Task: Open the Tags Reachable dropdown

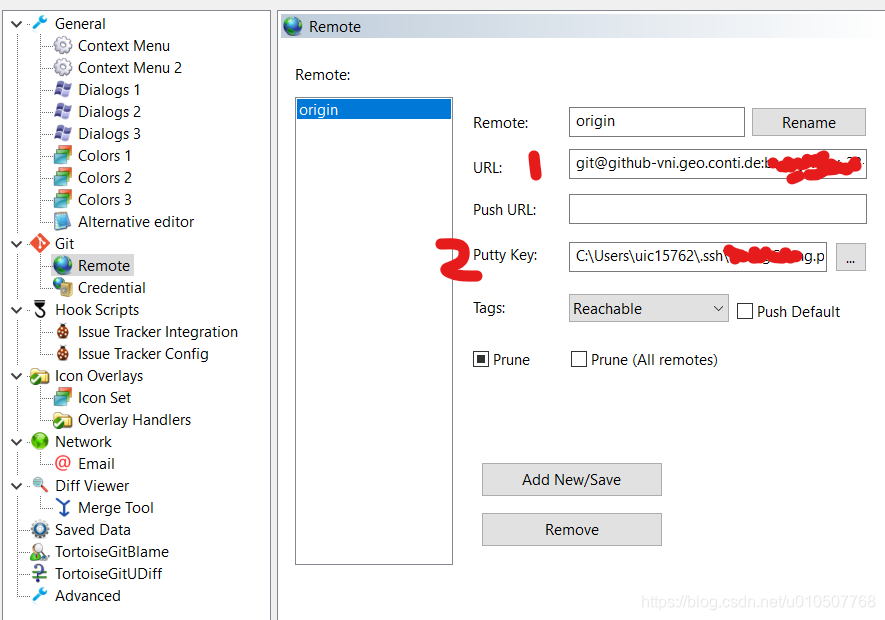Action: click(649, 308)
